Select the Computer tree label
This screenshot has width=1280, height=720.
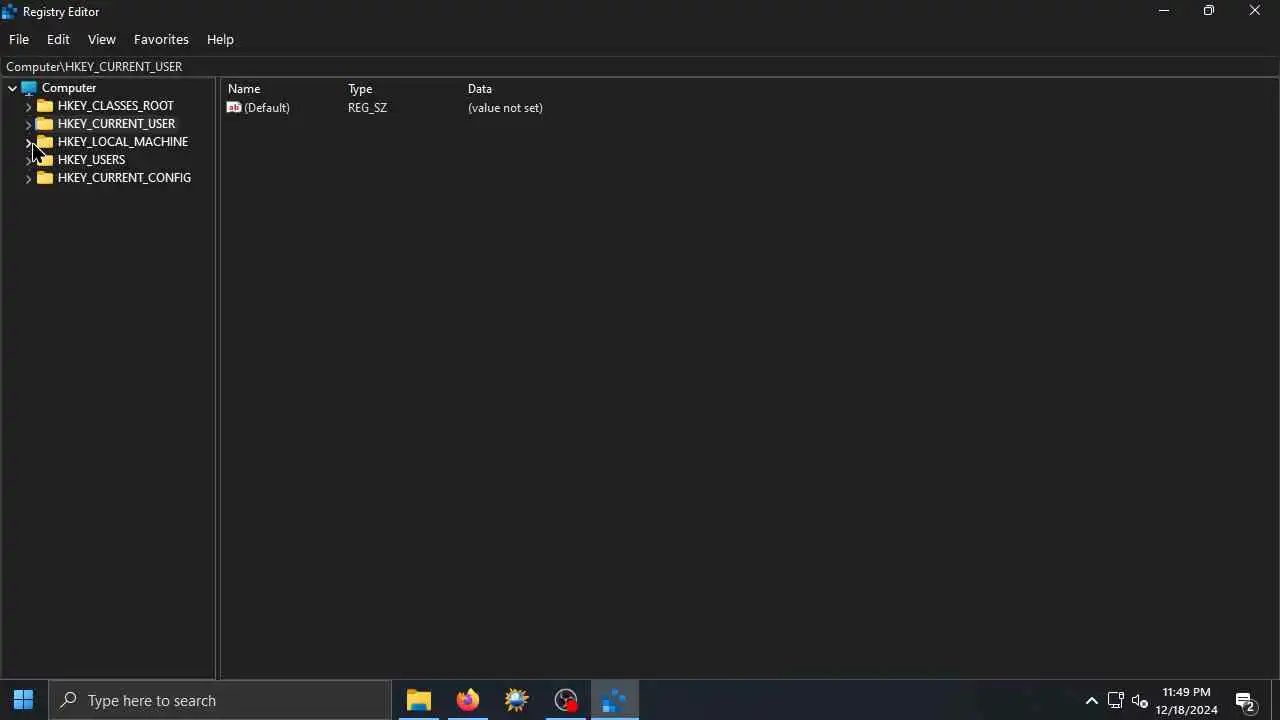point(69,88)
